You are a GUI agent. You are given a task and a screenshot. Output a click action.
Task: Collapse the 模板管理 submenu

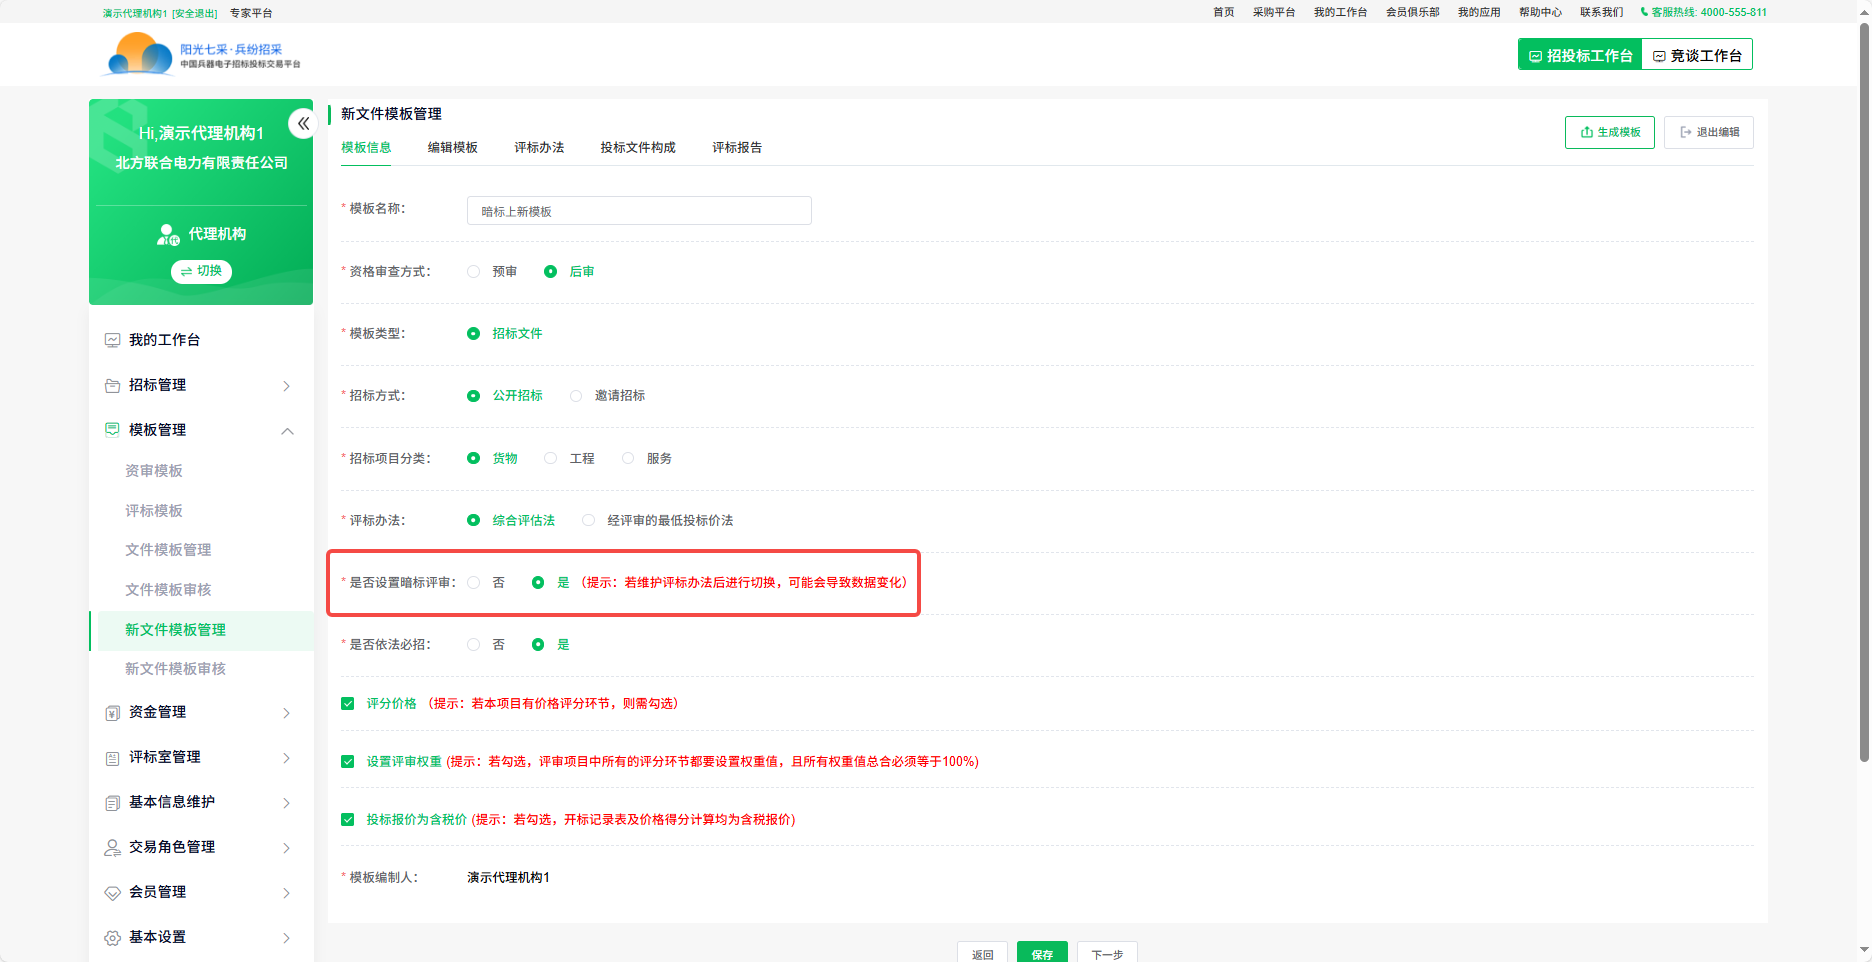(x=288, y=430)
